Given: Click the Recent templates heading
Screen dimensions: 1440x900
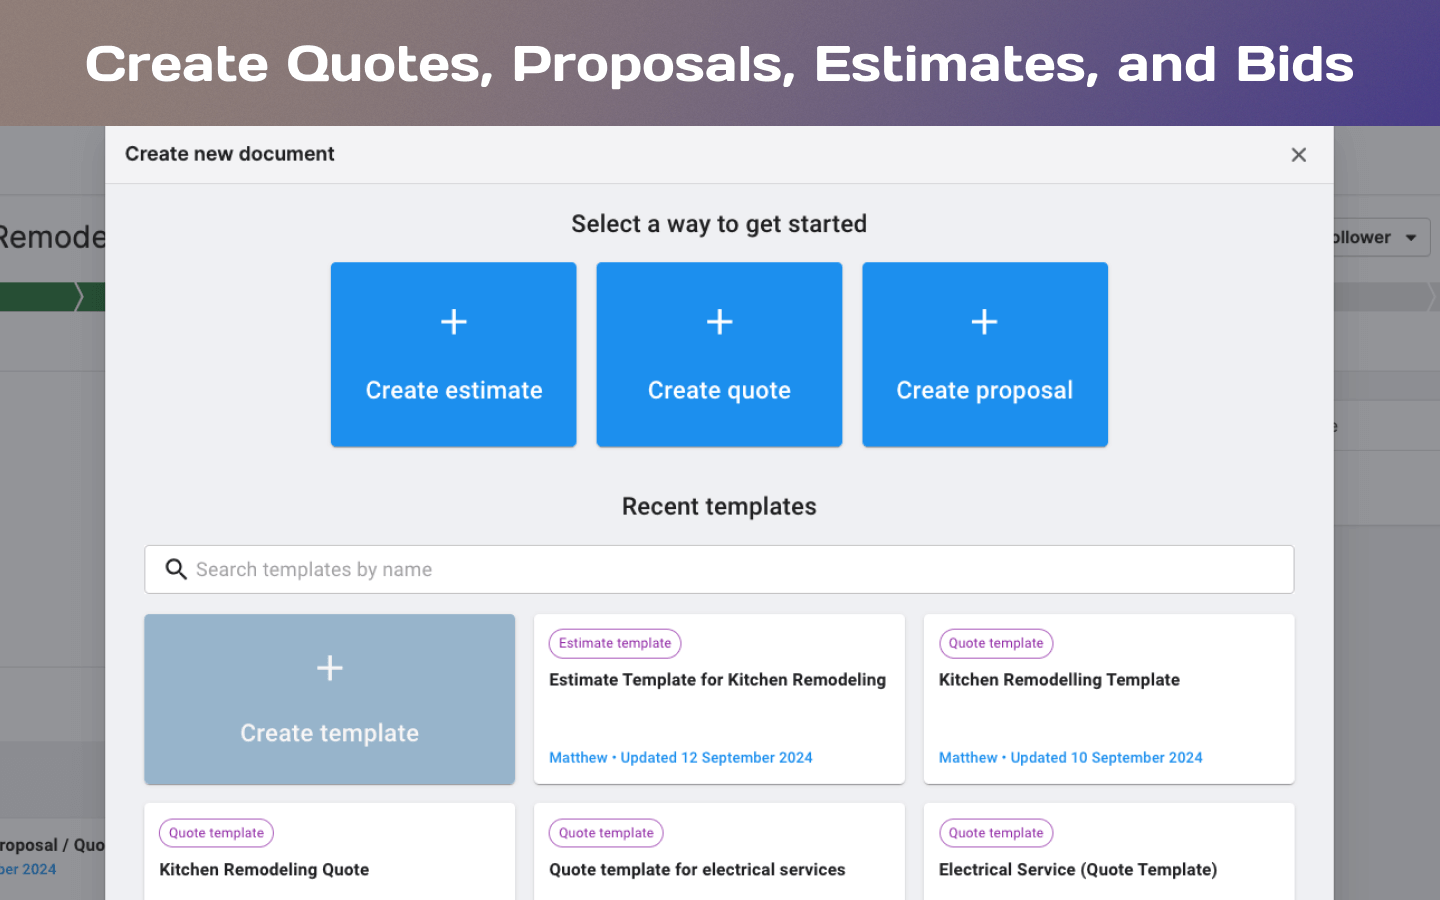Looking at the screenshot, I should (x=719, y=506).
